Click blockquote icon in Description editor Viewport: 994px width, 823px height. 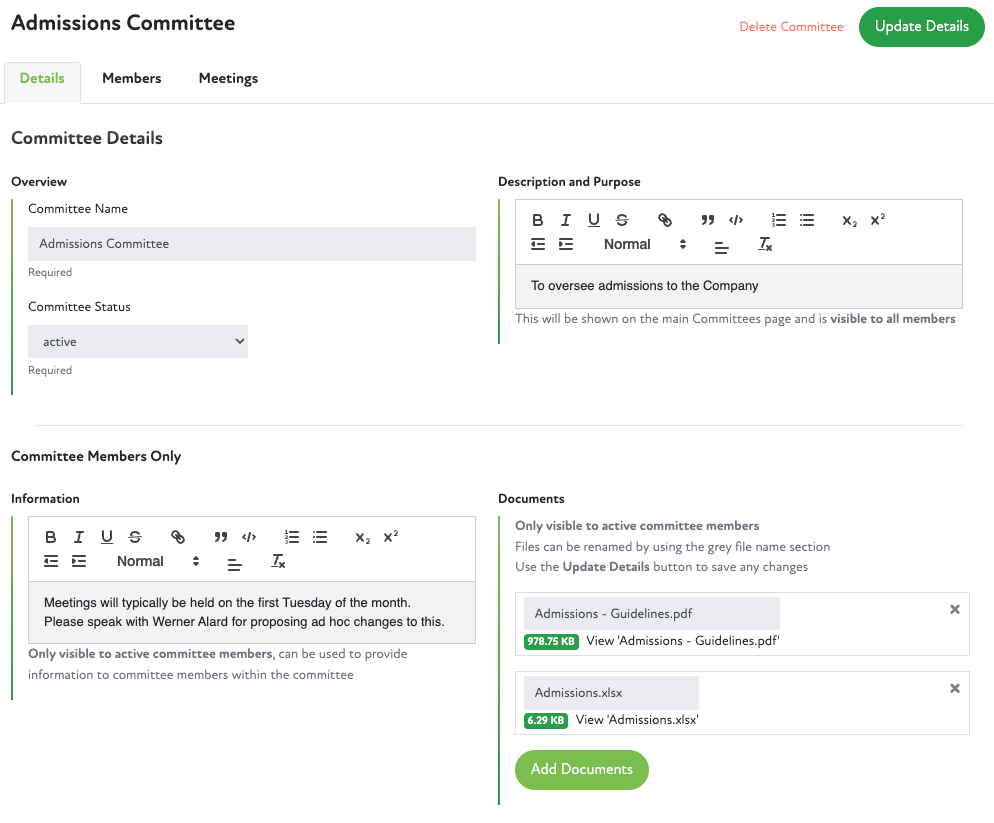[708, 220]
